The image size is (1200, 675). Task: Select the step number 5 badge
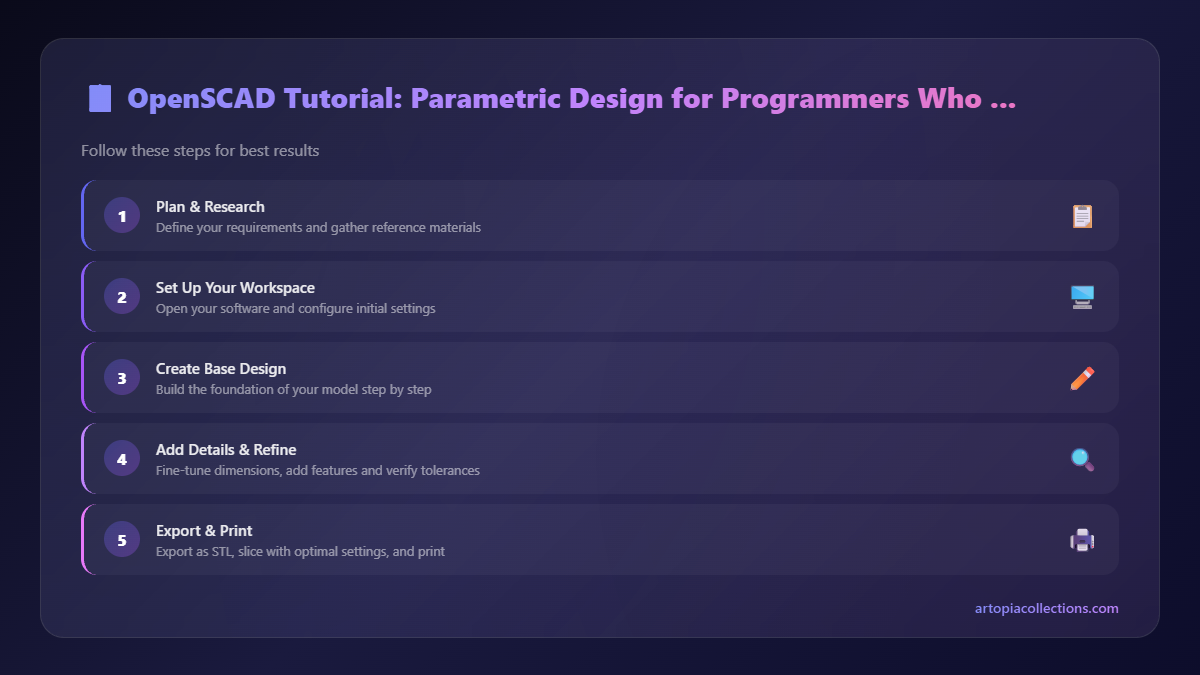[x=122, y=540]
